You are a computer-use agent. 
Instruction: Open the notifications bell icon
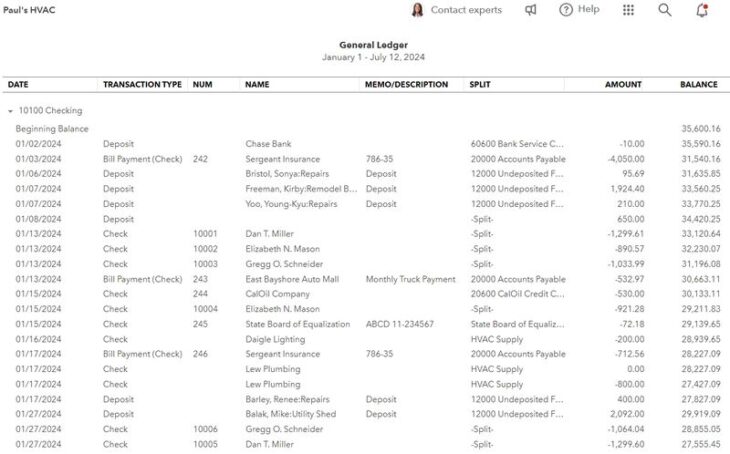pyautogui.click(x=702, y=10)
